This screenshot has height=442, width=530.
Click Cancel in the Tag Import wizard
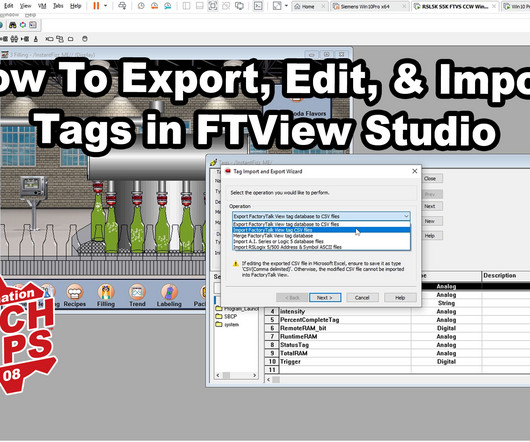coord(362,298)
